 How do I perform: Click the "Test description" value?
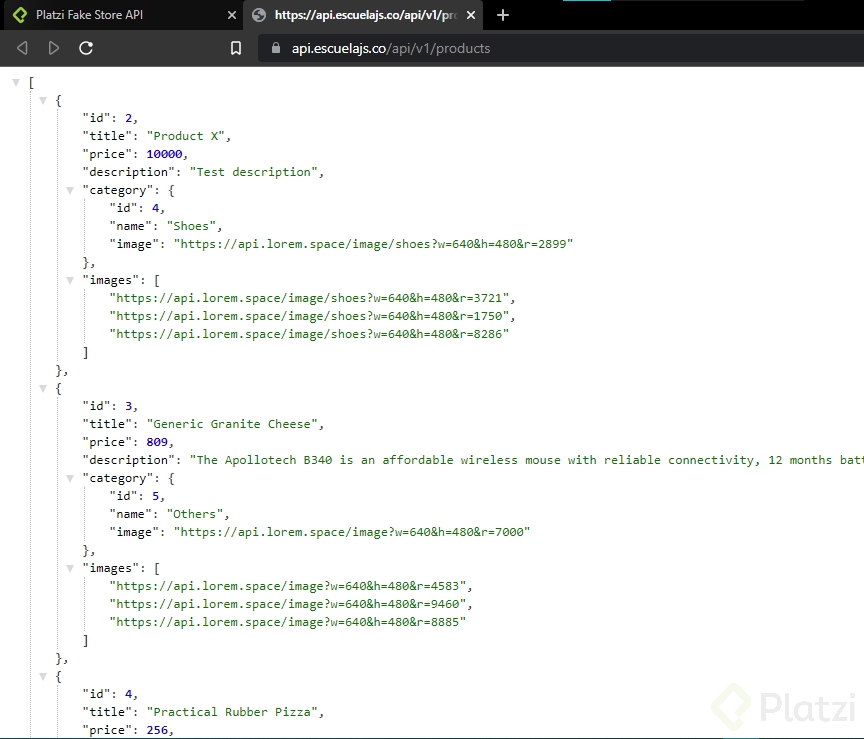point(253,172)
